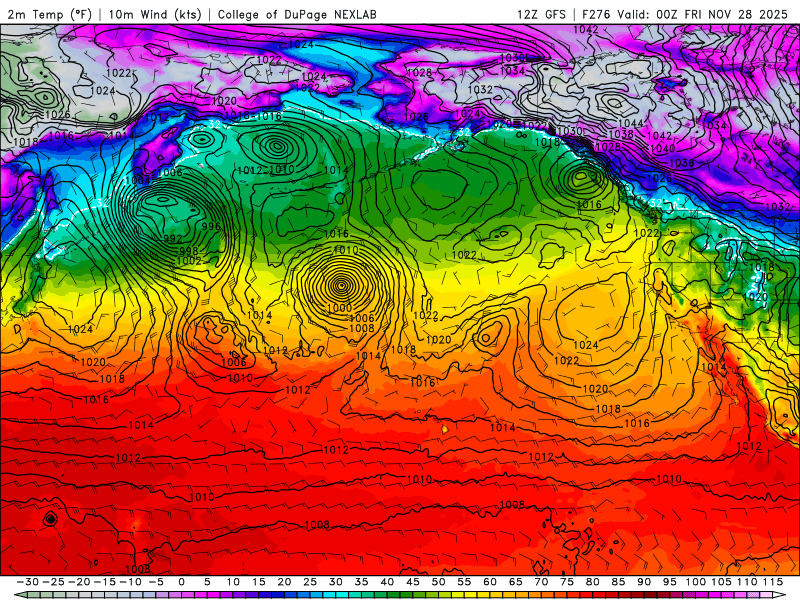The width and height of the screenshot is (800, 600).
Task: Click the 65 label on temperature scale
Action: coord(515,582)
